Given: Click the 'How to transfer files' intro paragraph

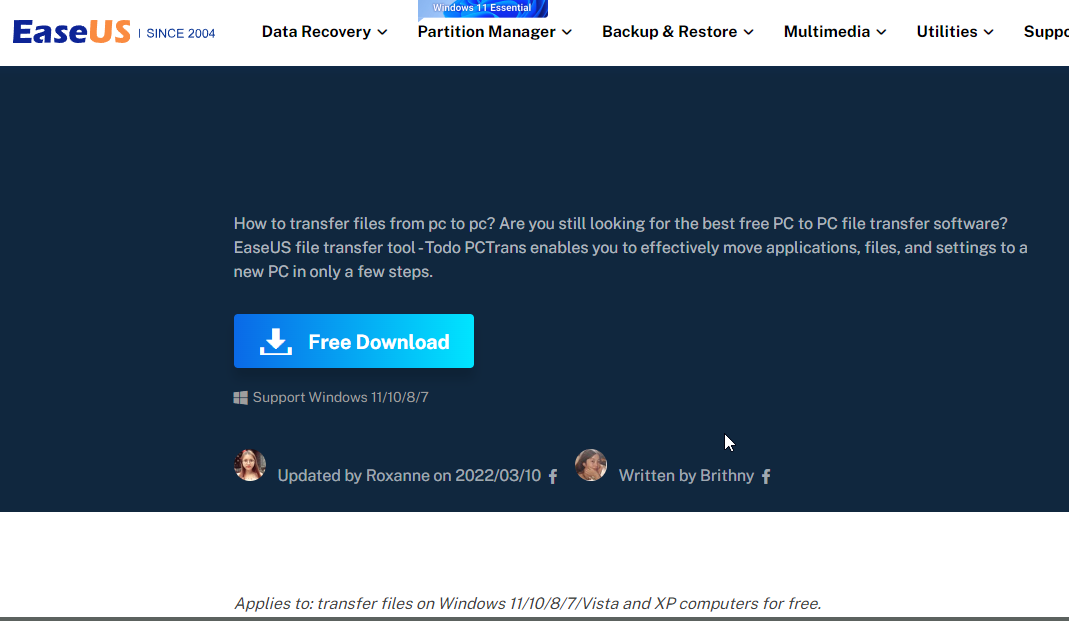Looking at the screenshot, I should 631,247.
